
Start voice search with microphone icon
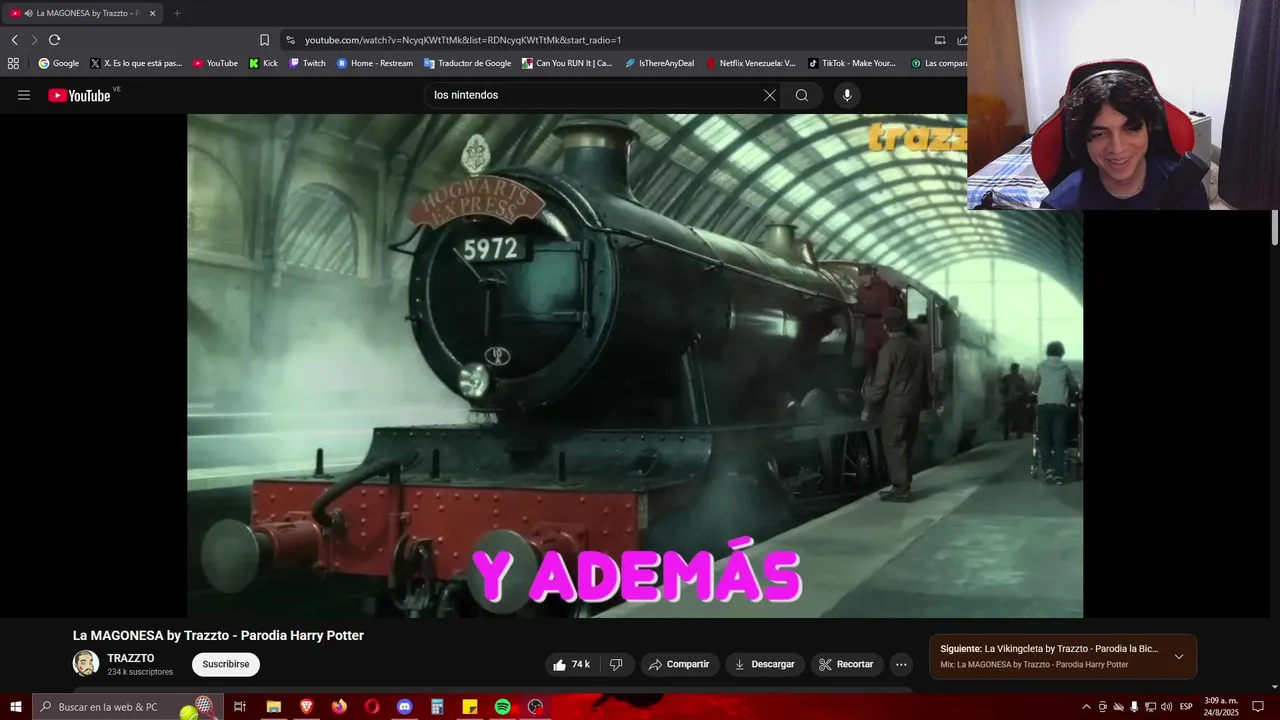(x=847, y=95)
